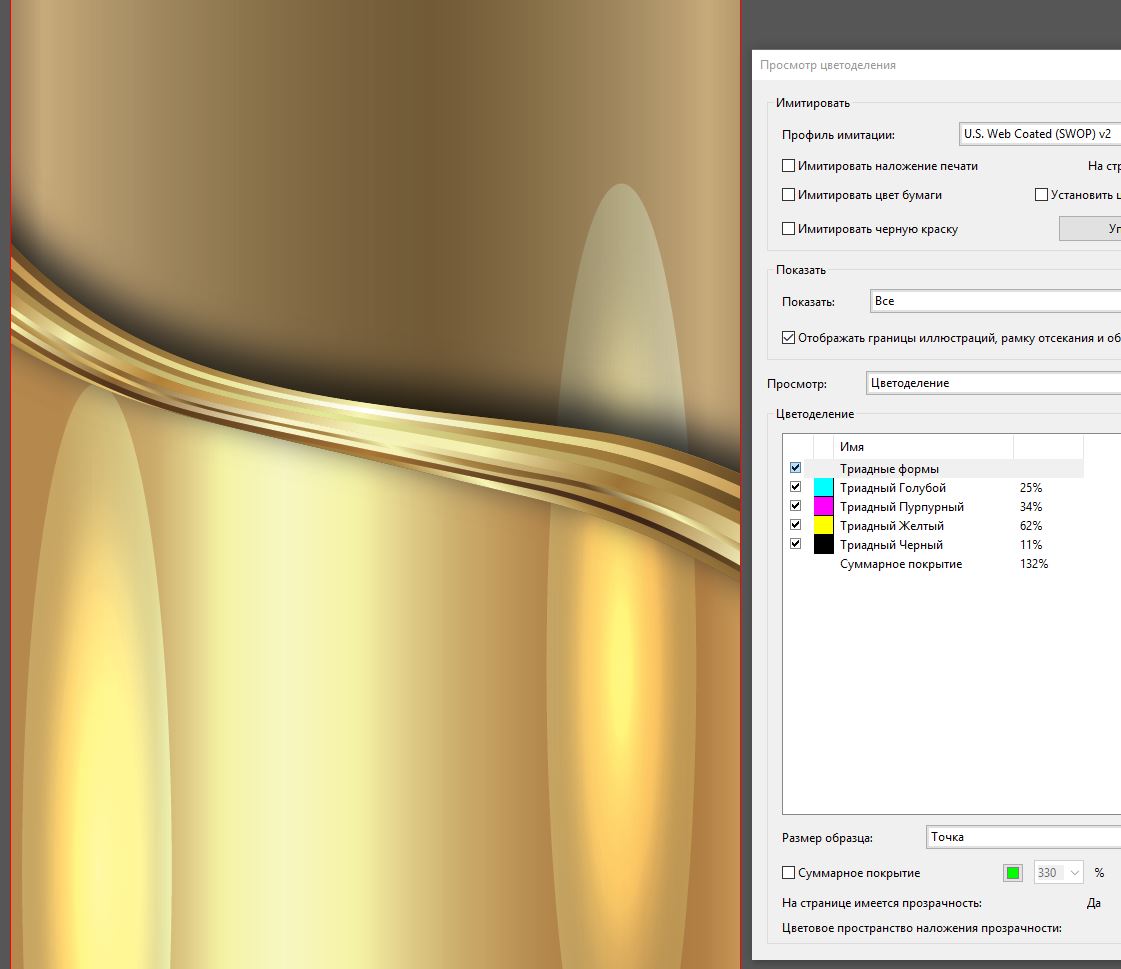Disable the 'Триадный Черный' plate checkbox
The width and height of the screenshot is (1121, 969).
point(796,543)
